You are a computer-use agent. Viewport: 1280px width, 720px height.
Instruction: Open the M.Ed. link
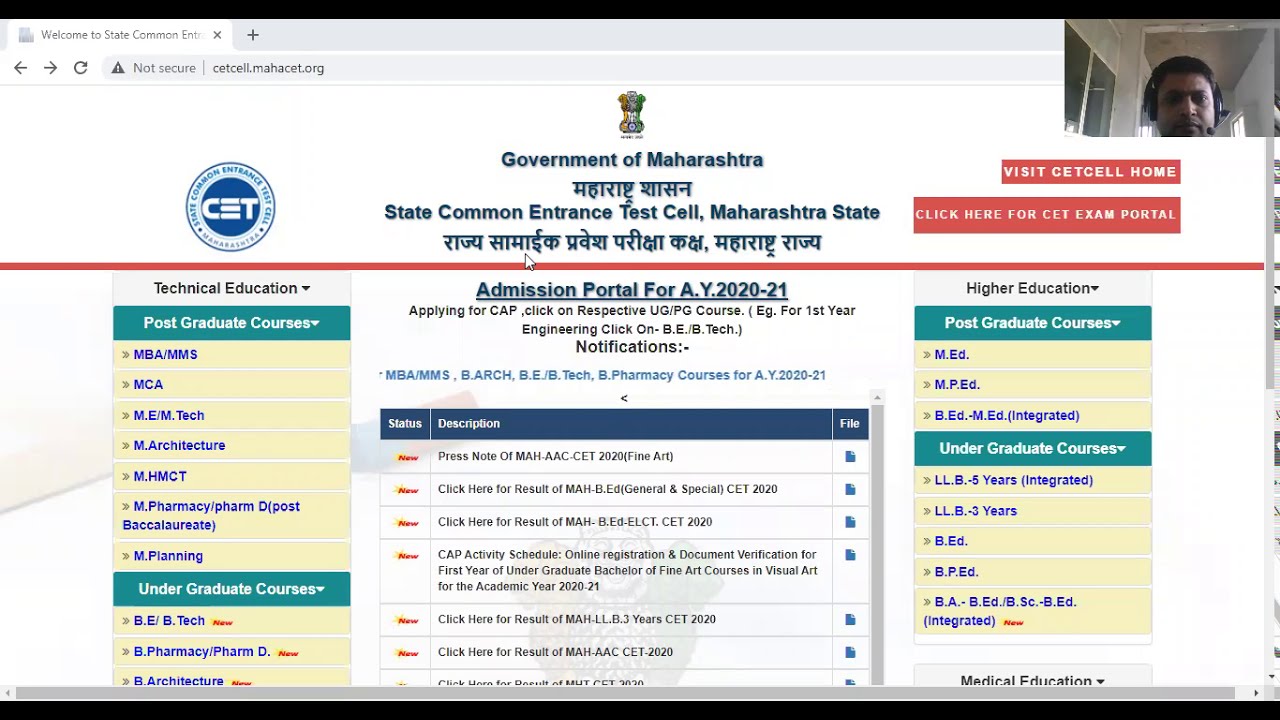click(952, 355)
